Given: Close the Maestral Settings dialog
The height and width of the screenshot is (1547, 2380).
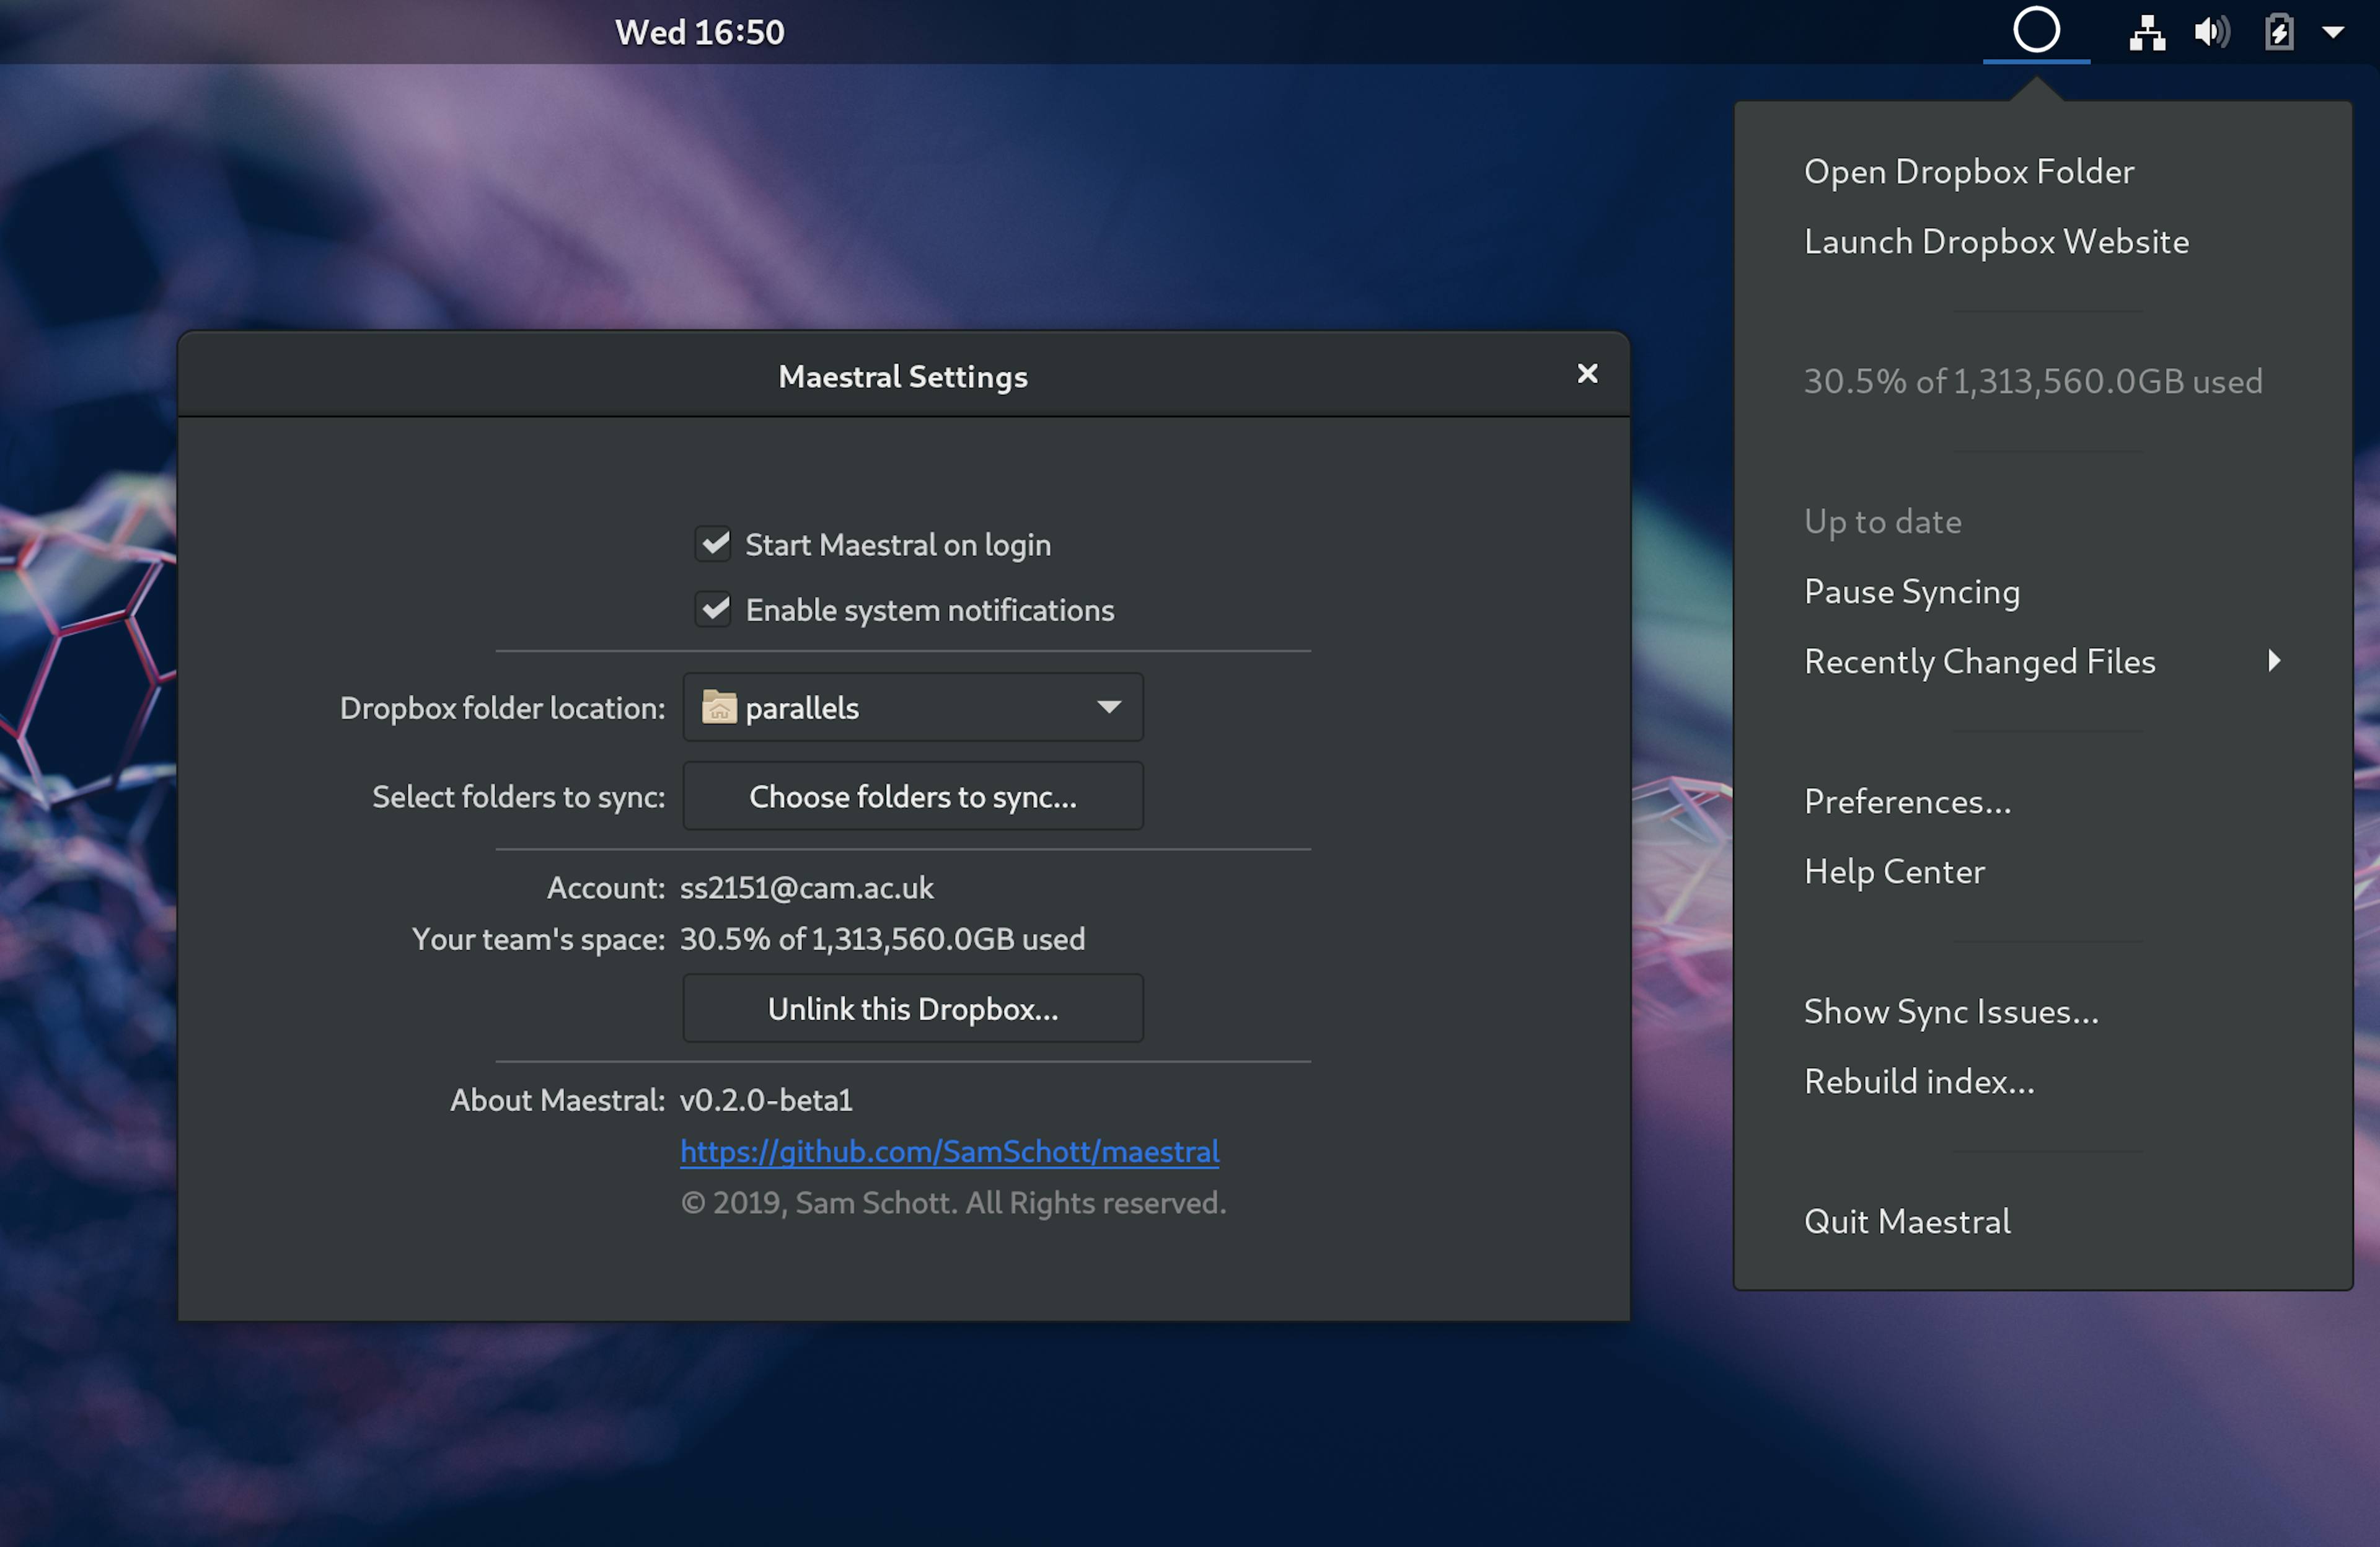Looking at the screenshot, I should click(1587, 374).
